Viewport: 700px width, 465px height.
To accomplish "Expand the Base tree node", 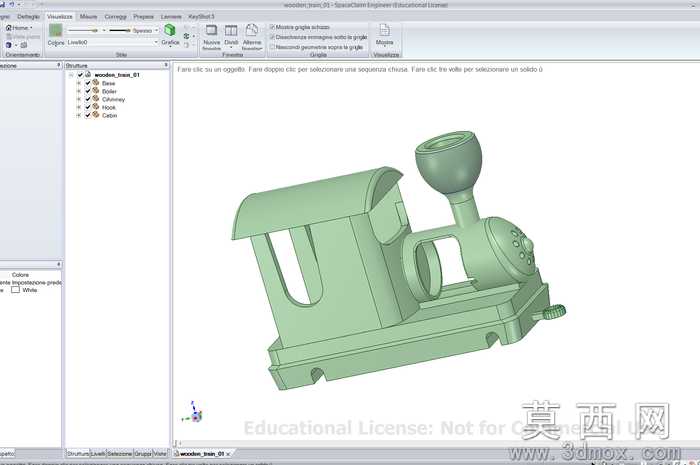I will coord(79,83).
